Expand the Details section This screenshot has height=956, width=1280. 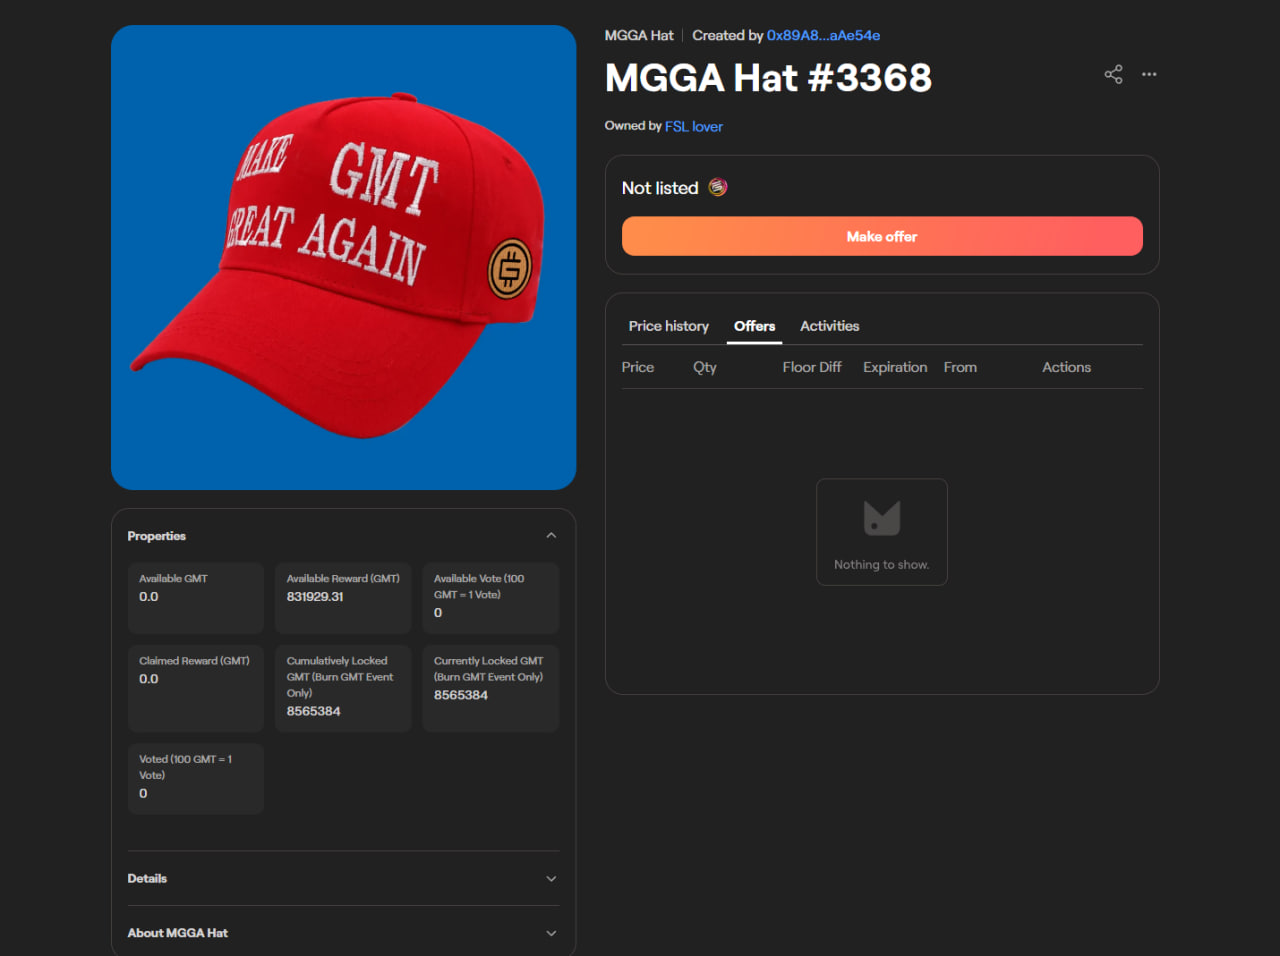[x=343, y=878]
